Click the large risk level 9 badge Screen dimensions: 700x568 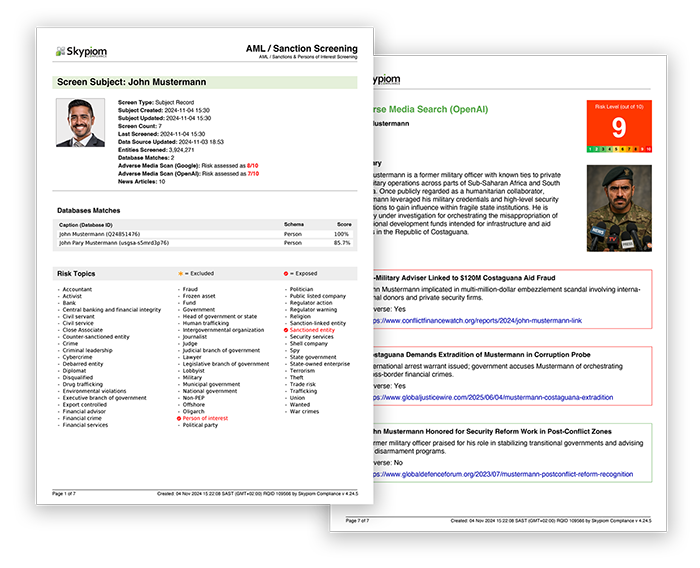tap(619, 126)
